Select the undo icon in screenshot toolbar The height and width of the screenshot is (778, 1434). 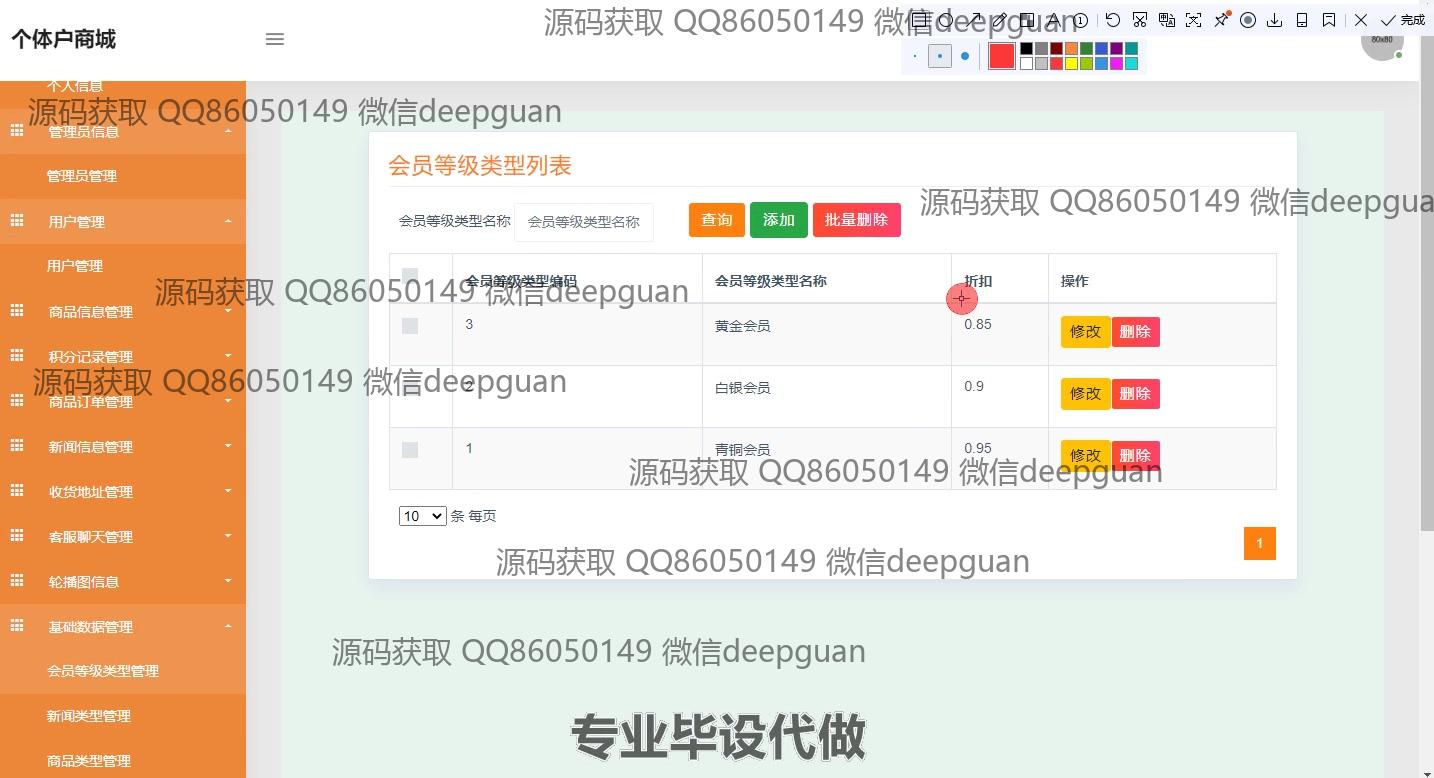pos(1112,20)
